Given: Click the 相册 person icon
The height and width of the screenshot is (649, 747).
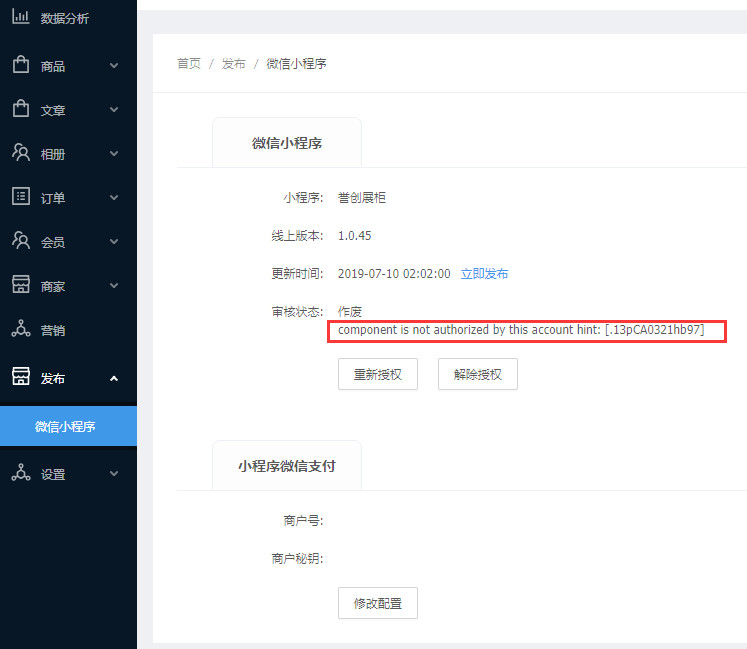Looking at the screenshot, I should coord(20,152).
